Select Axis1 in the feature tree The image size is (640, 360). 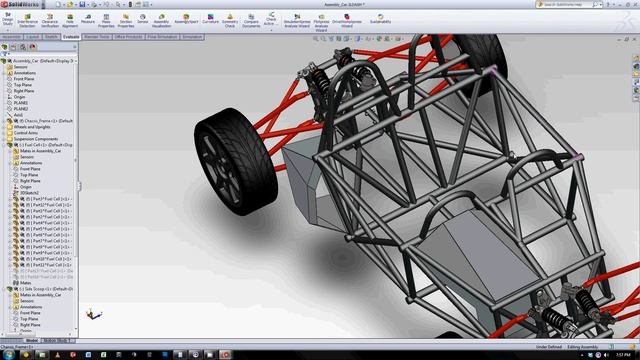(18, 115)
